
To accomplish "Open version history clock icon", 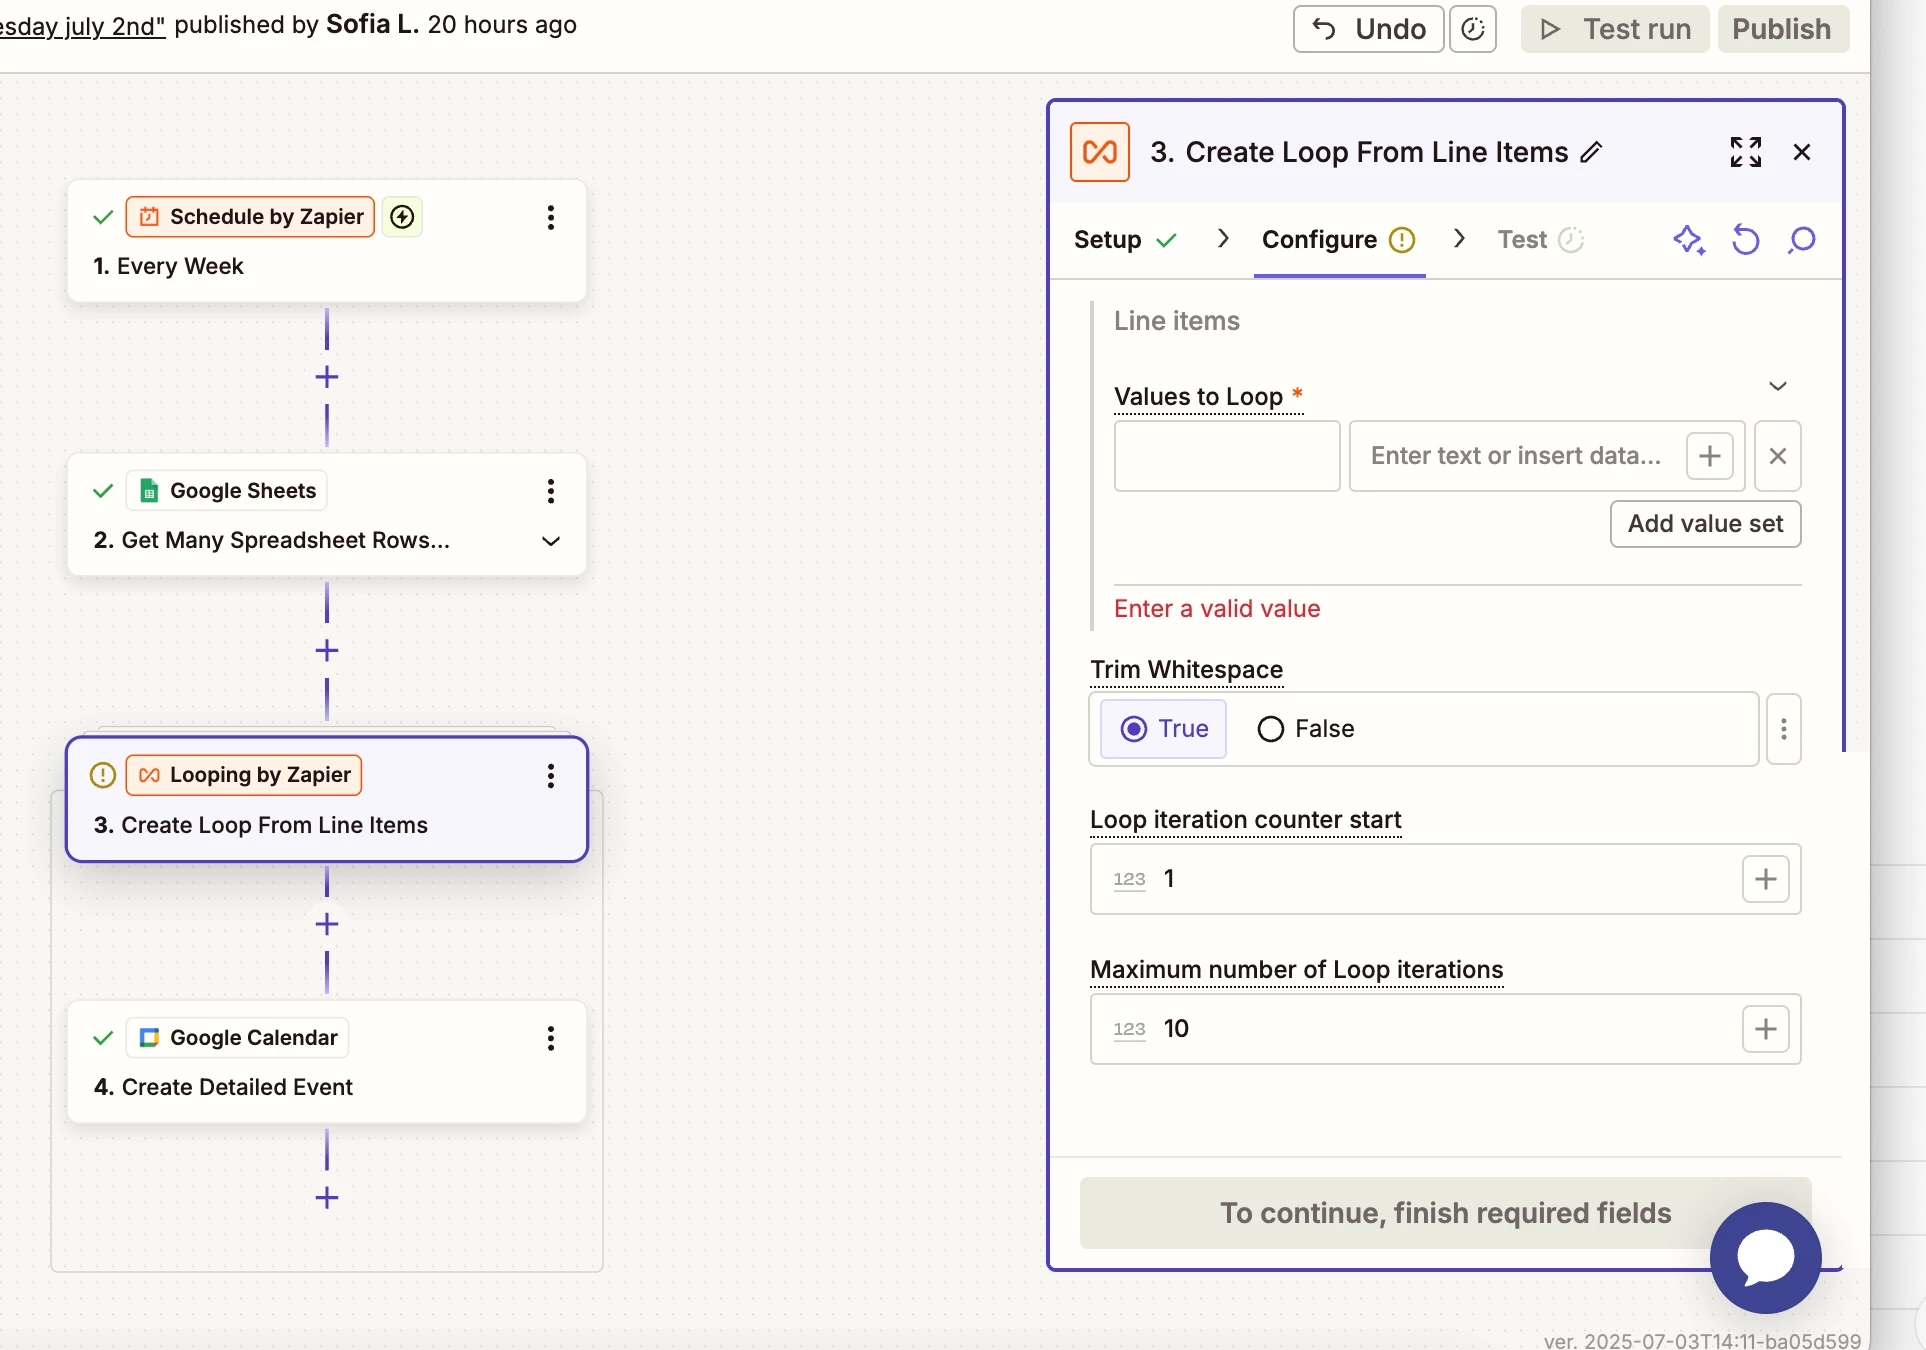I will click(1473, 29).
